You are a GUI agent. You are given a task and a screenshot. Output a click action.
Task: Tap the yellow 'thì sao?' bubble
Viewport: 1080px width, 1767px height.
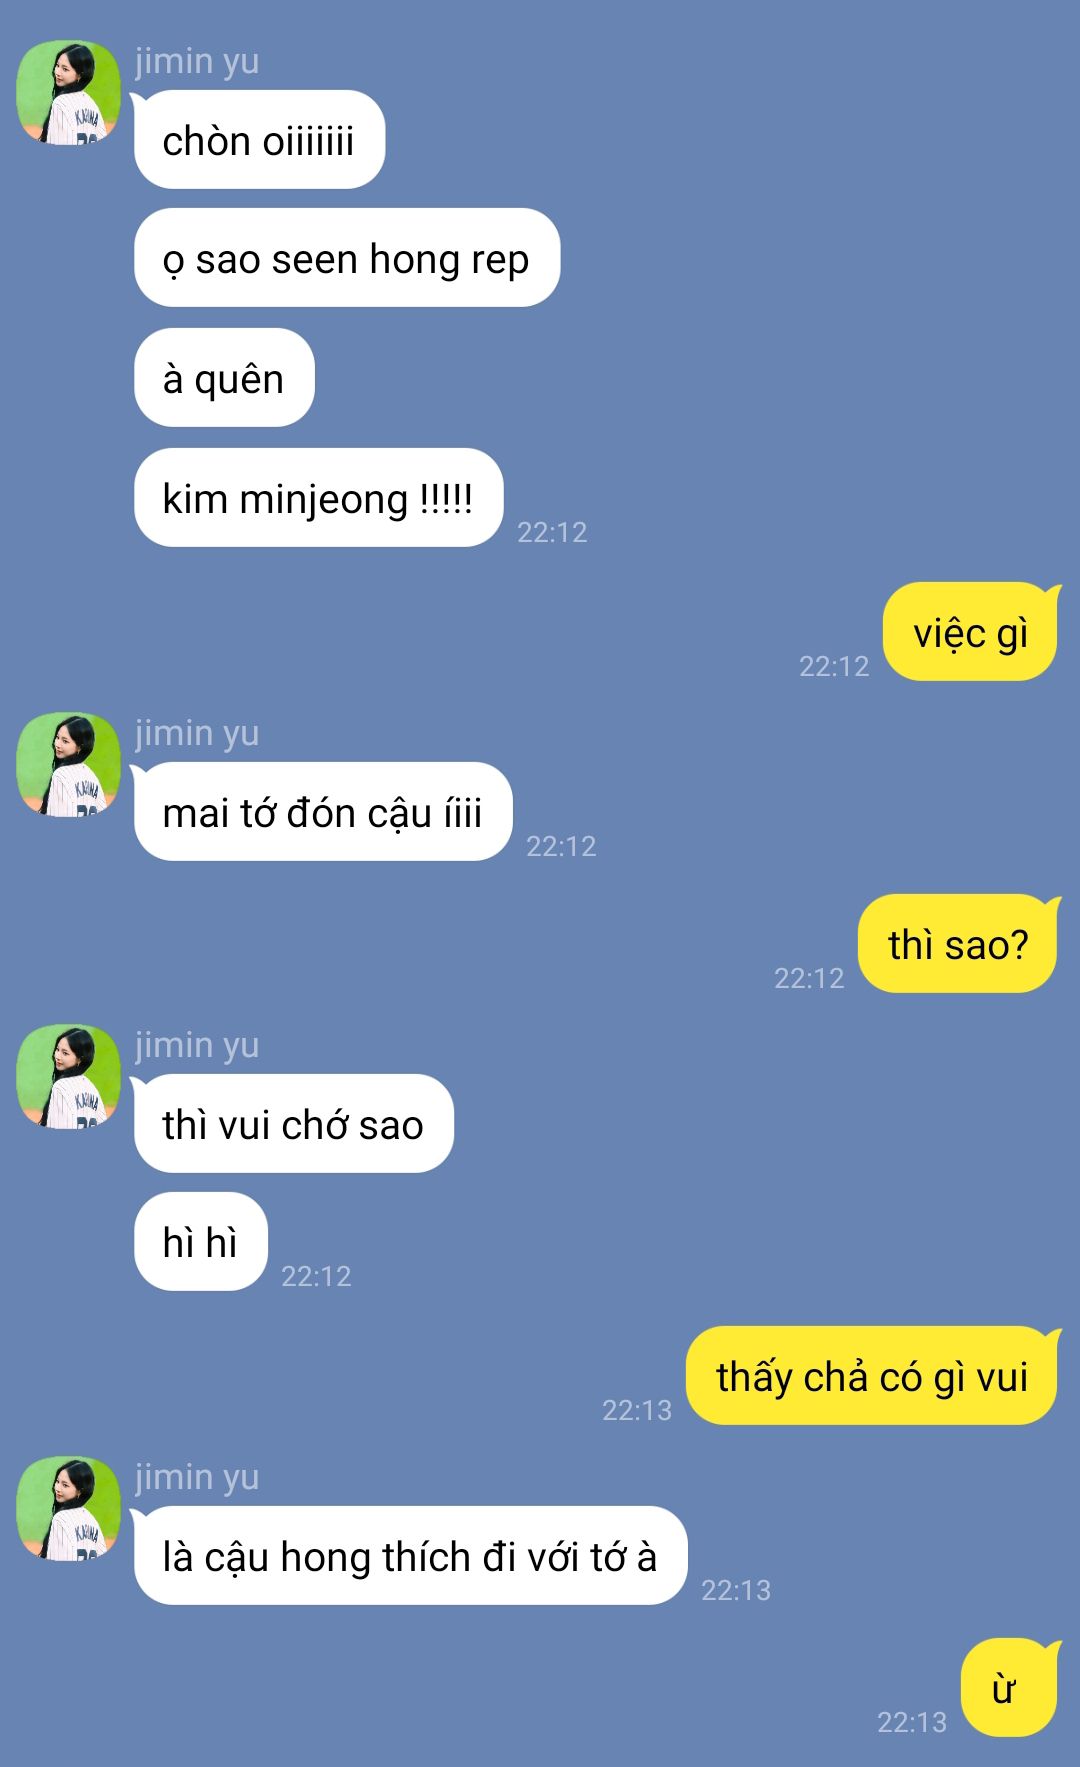pyautogui.click(x=958, y=944)
